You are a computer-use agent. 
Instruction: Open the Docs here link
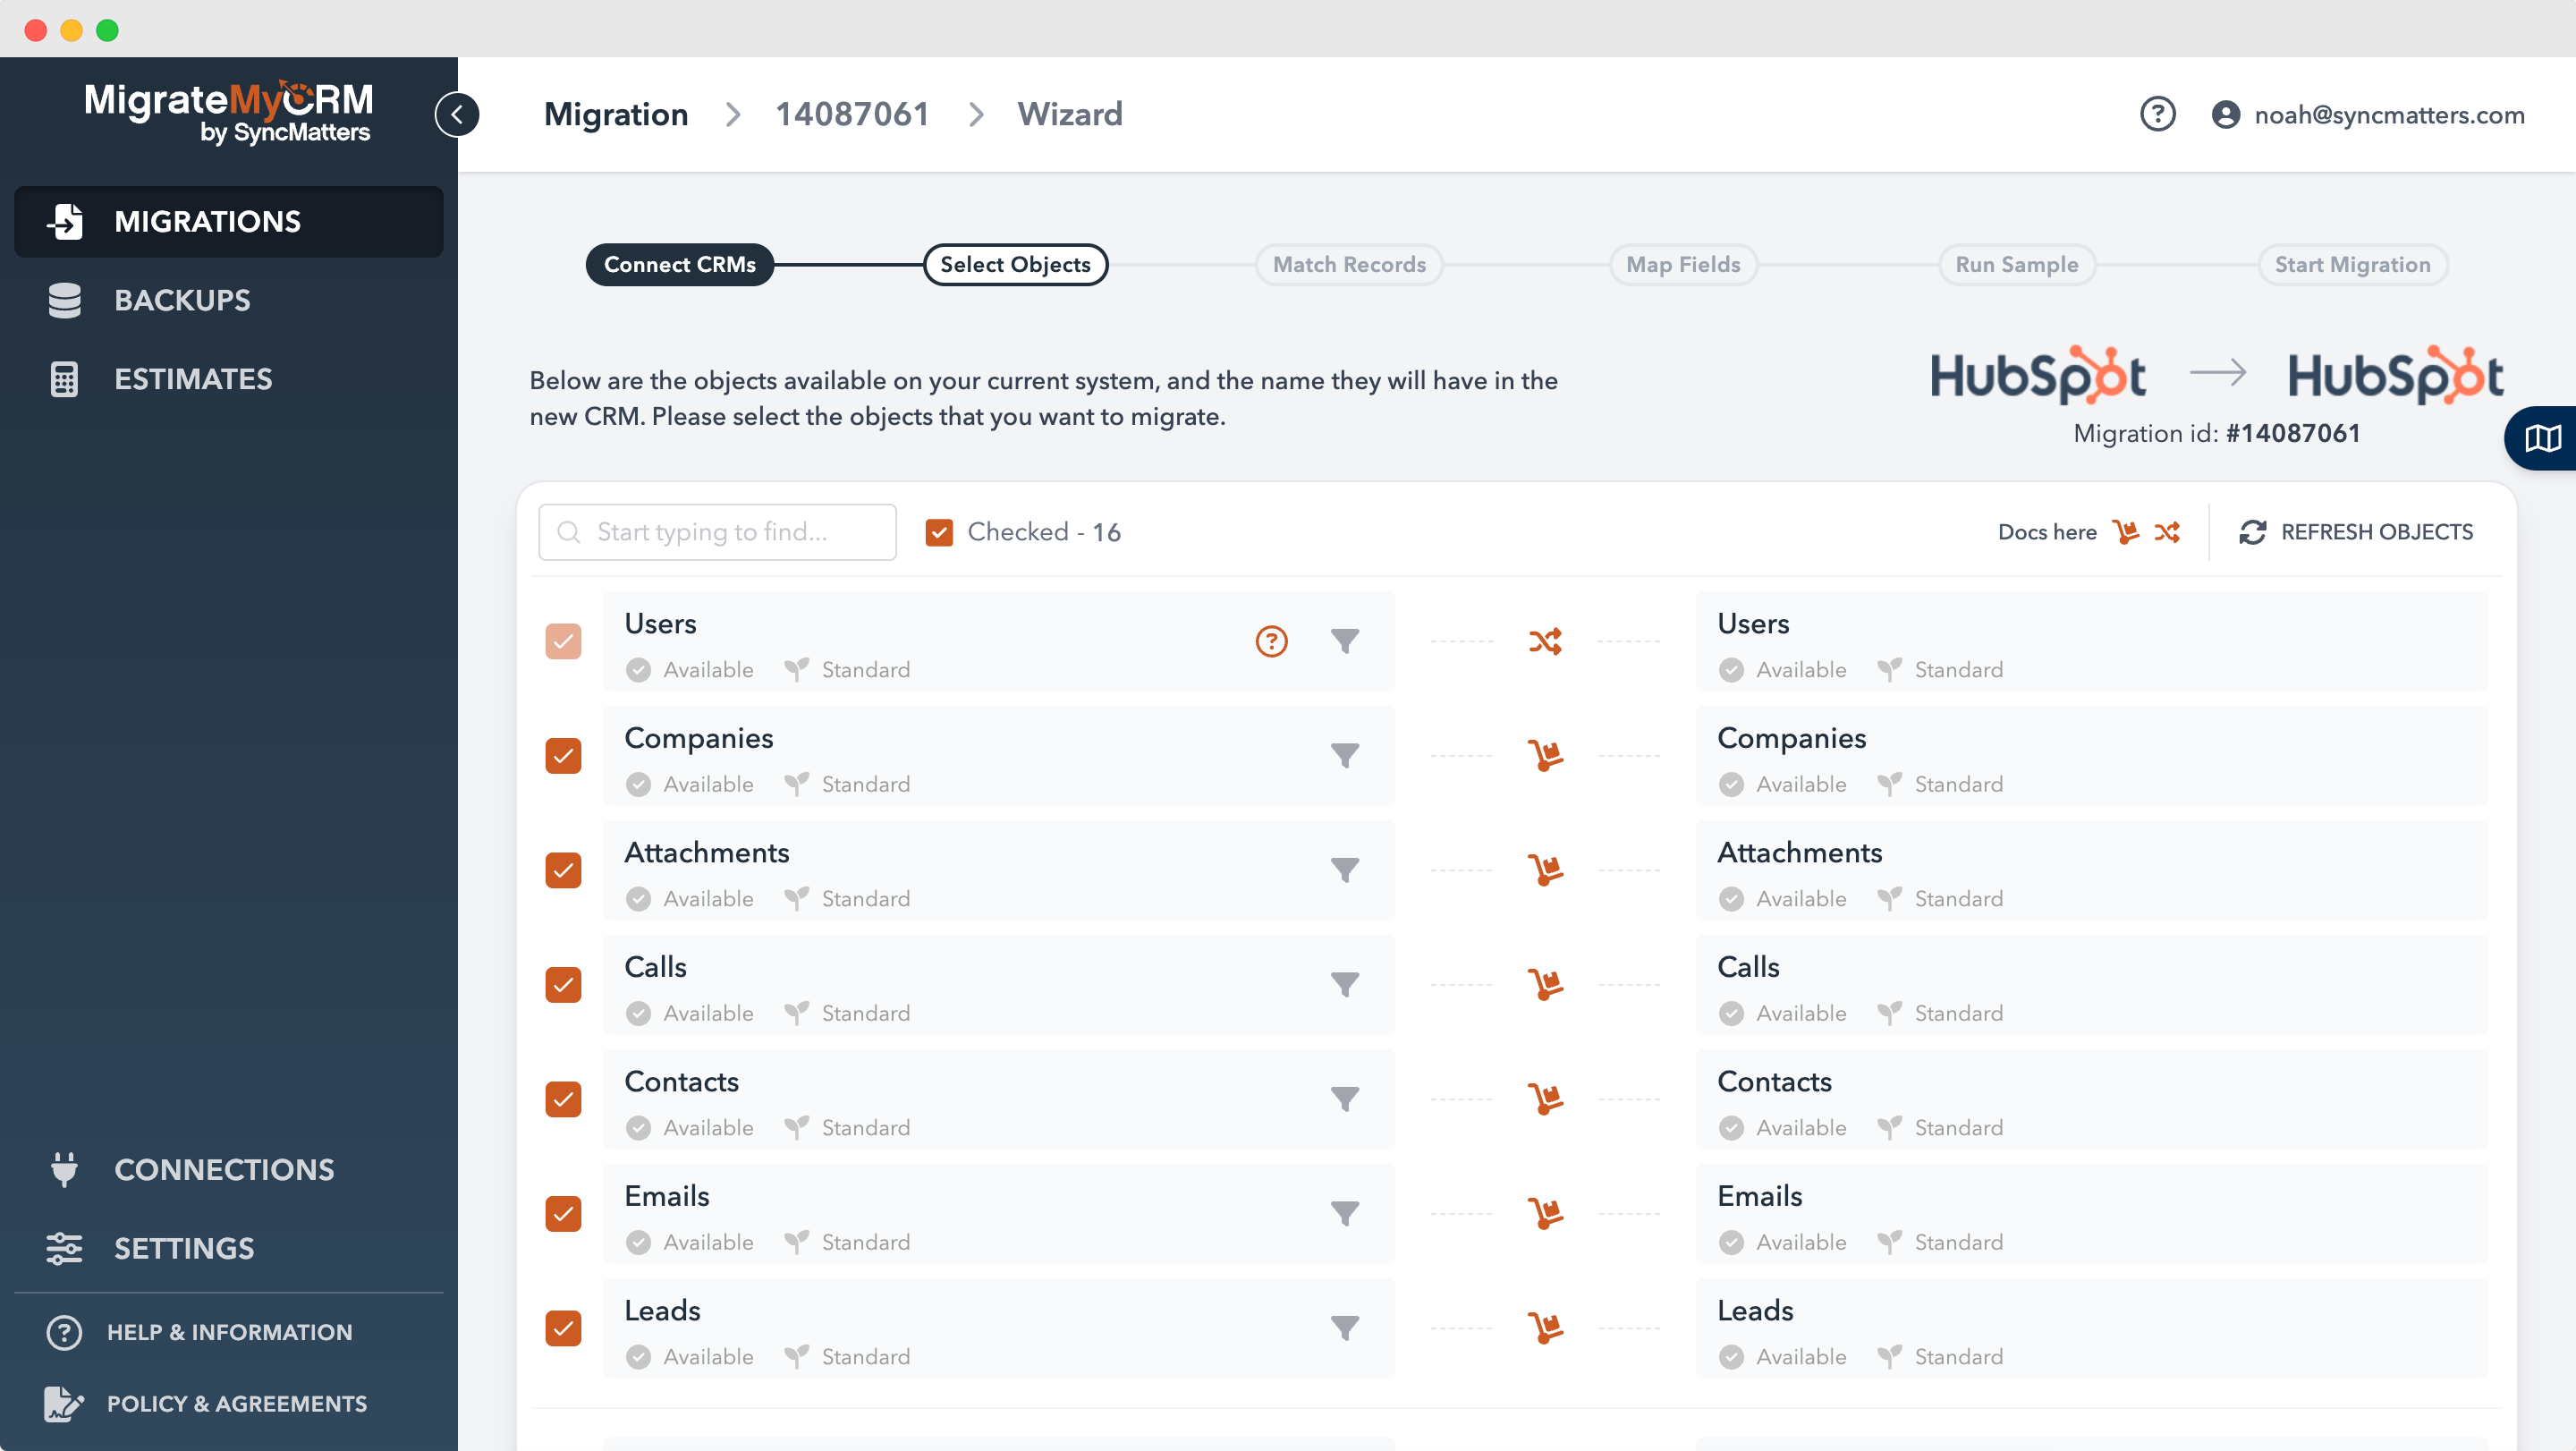tap(2048, 532)
